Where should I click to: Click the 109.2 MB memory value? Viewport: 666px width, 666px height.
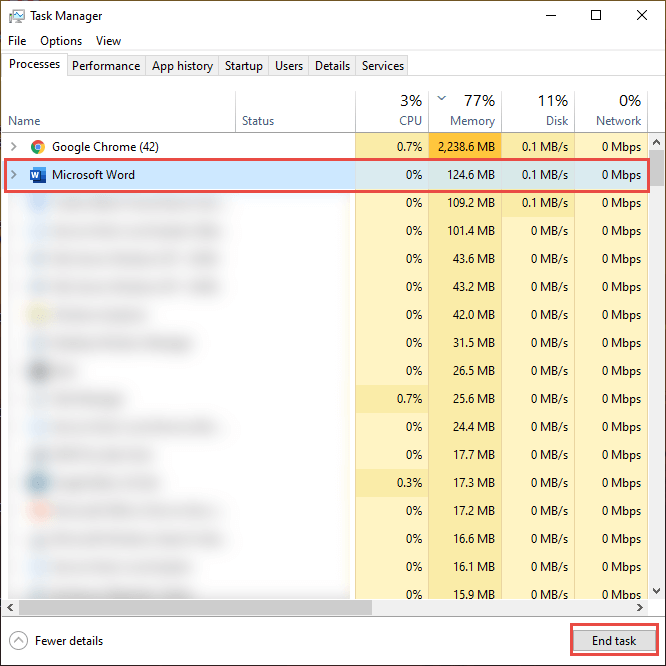(x=471, y=203)
